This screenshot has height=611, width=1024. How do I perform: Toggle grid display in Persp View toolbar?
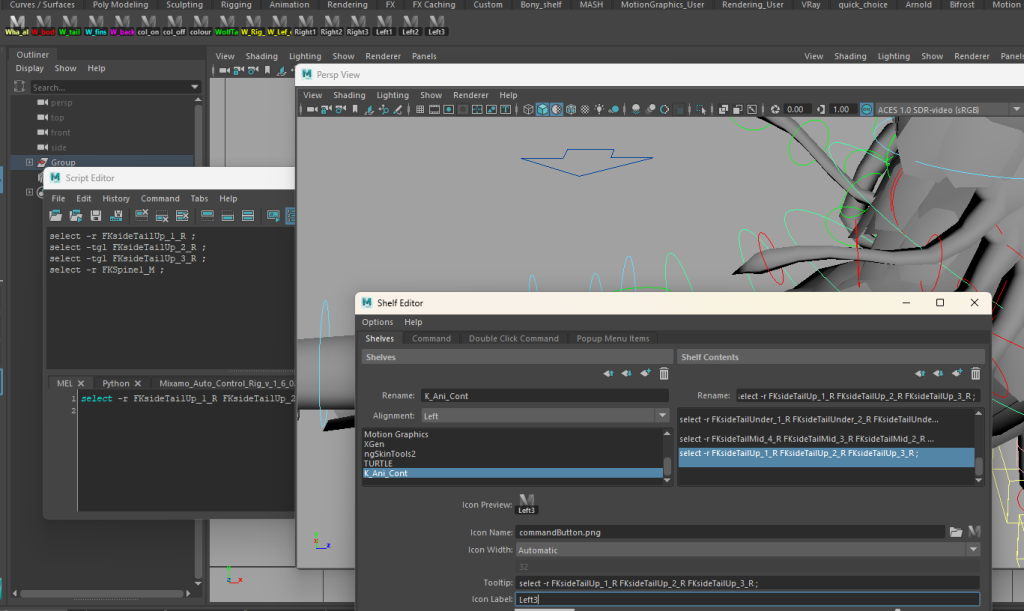pos(420,110)
